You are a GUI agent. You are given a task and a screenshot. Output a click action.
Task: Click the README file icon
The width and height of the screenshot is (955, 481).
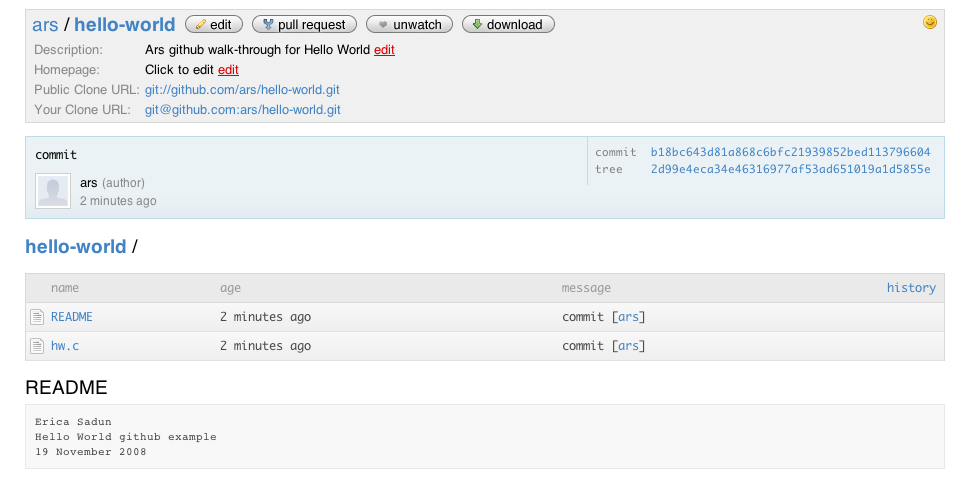click(37, 317)
